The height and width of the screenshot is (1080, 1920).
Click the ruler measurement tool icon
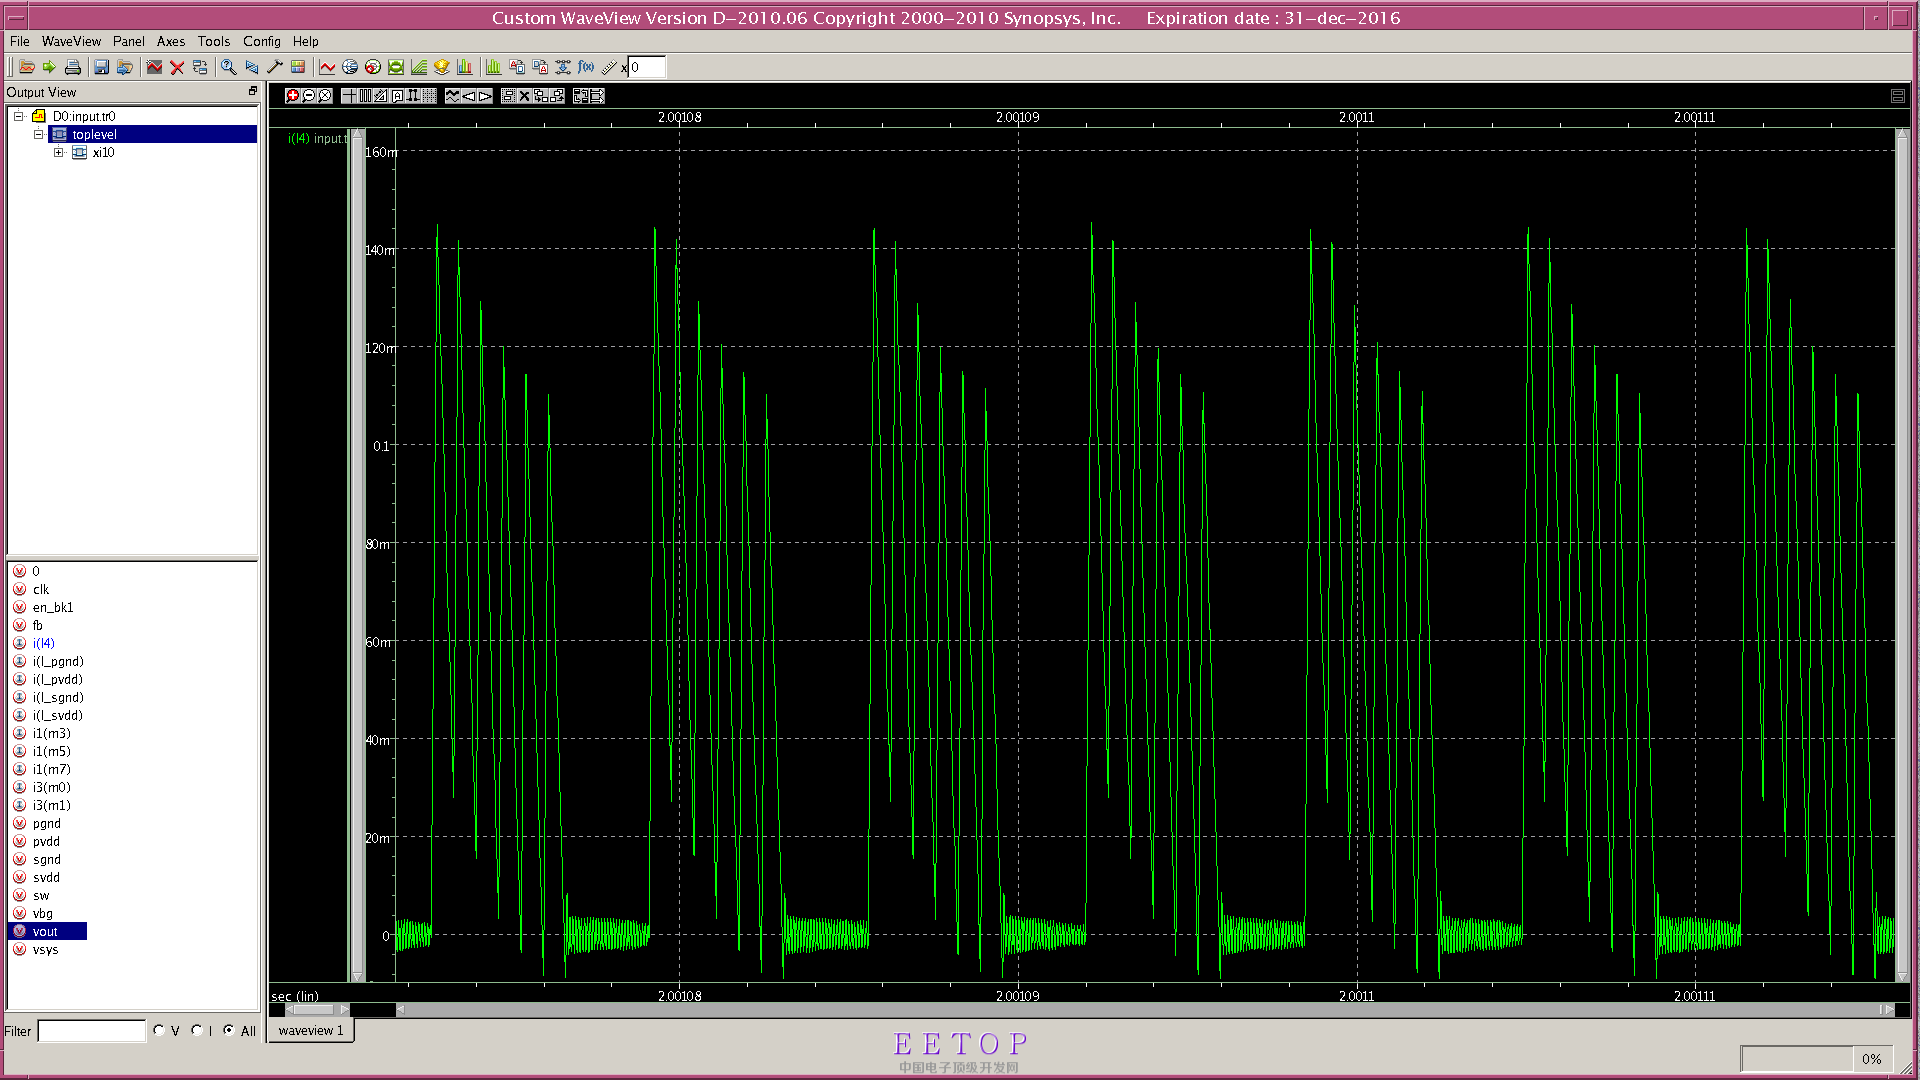(x=609, y=67)
